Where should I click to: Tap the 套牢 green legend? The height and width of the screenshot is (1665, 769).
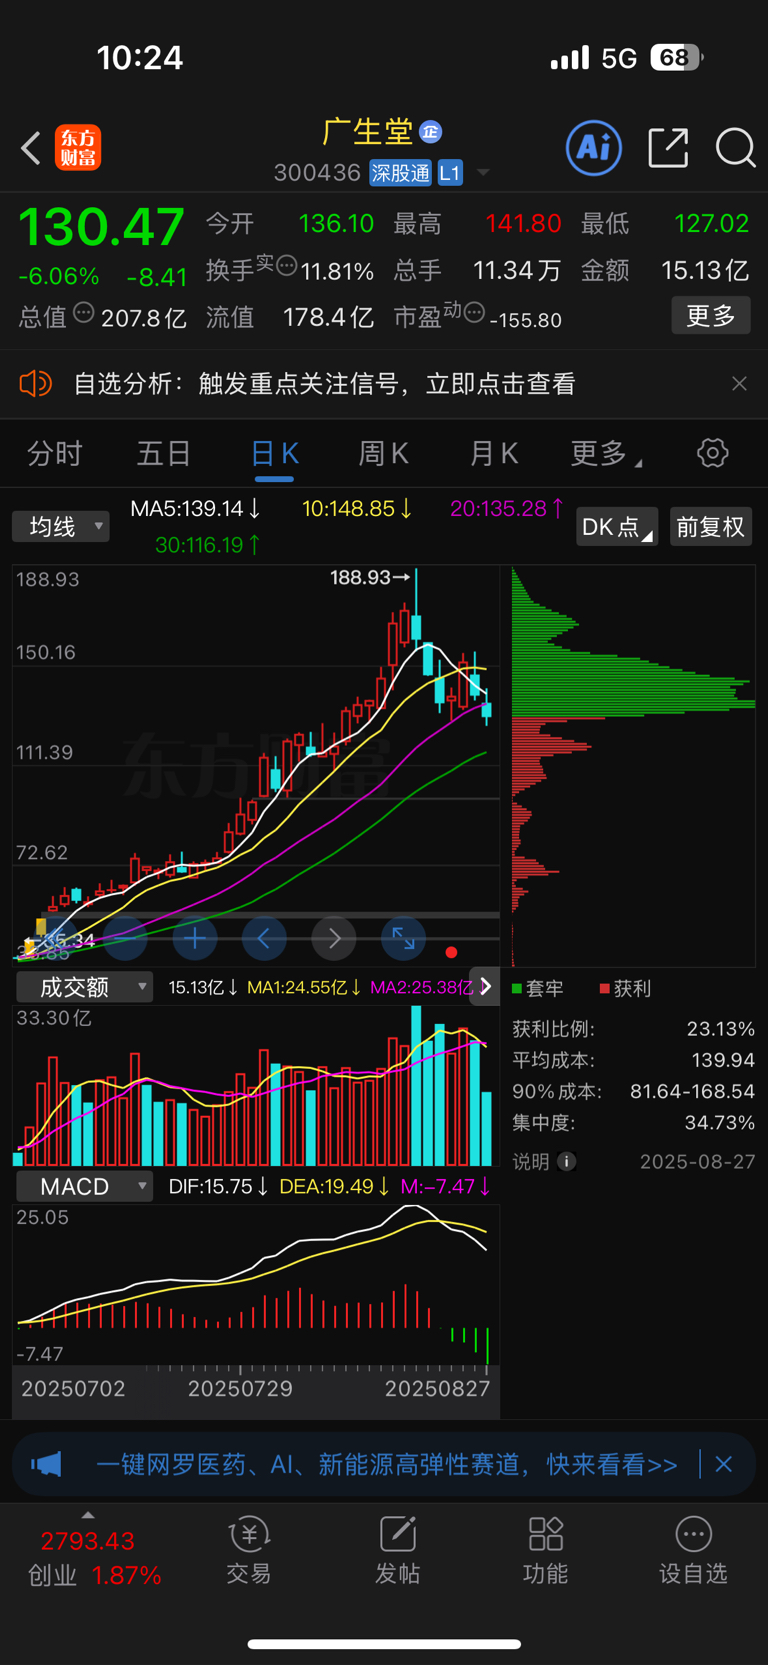point(538,988)
